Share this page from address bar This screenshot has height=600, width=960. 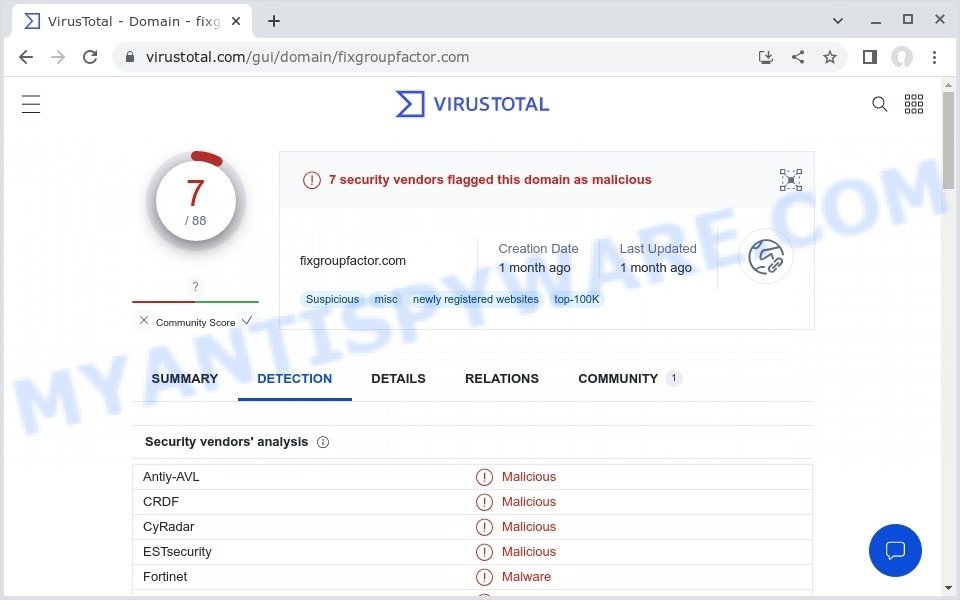click(x=798, y=57)
